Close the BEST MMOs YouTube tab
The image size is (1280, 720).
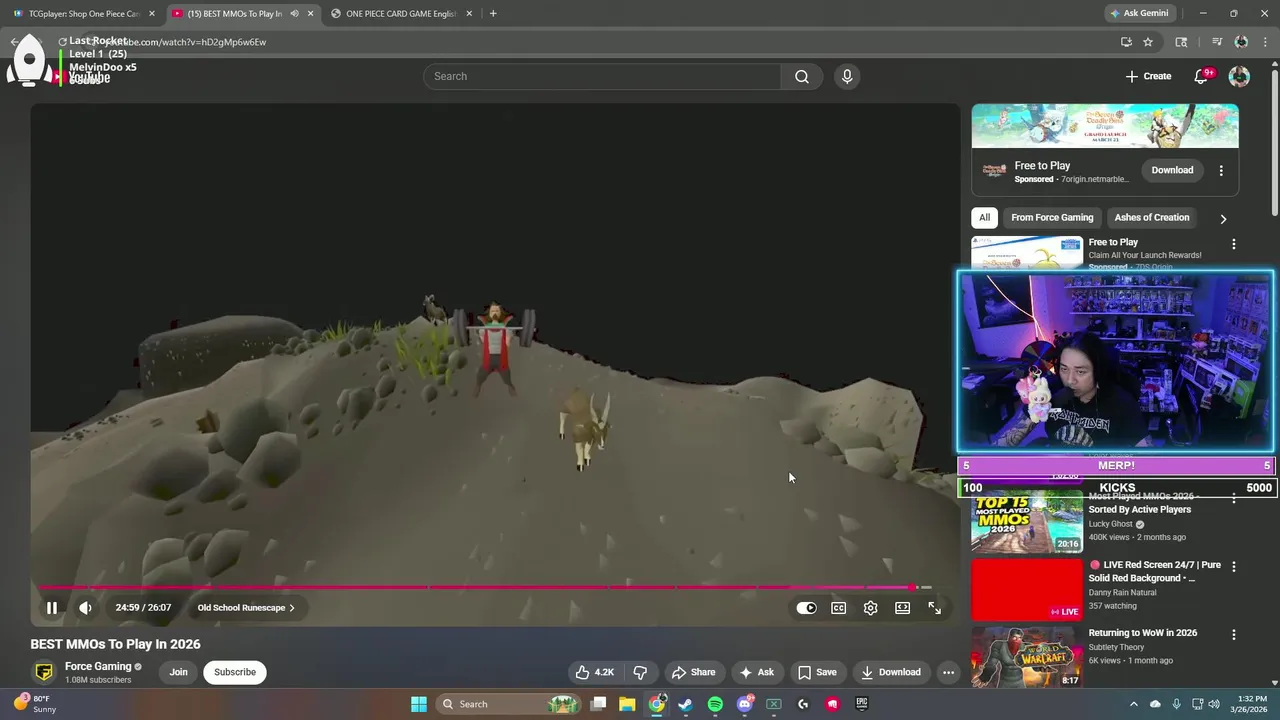tap(311, 14)
